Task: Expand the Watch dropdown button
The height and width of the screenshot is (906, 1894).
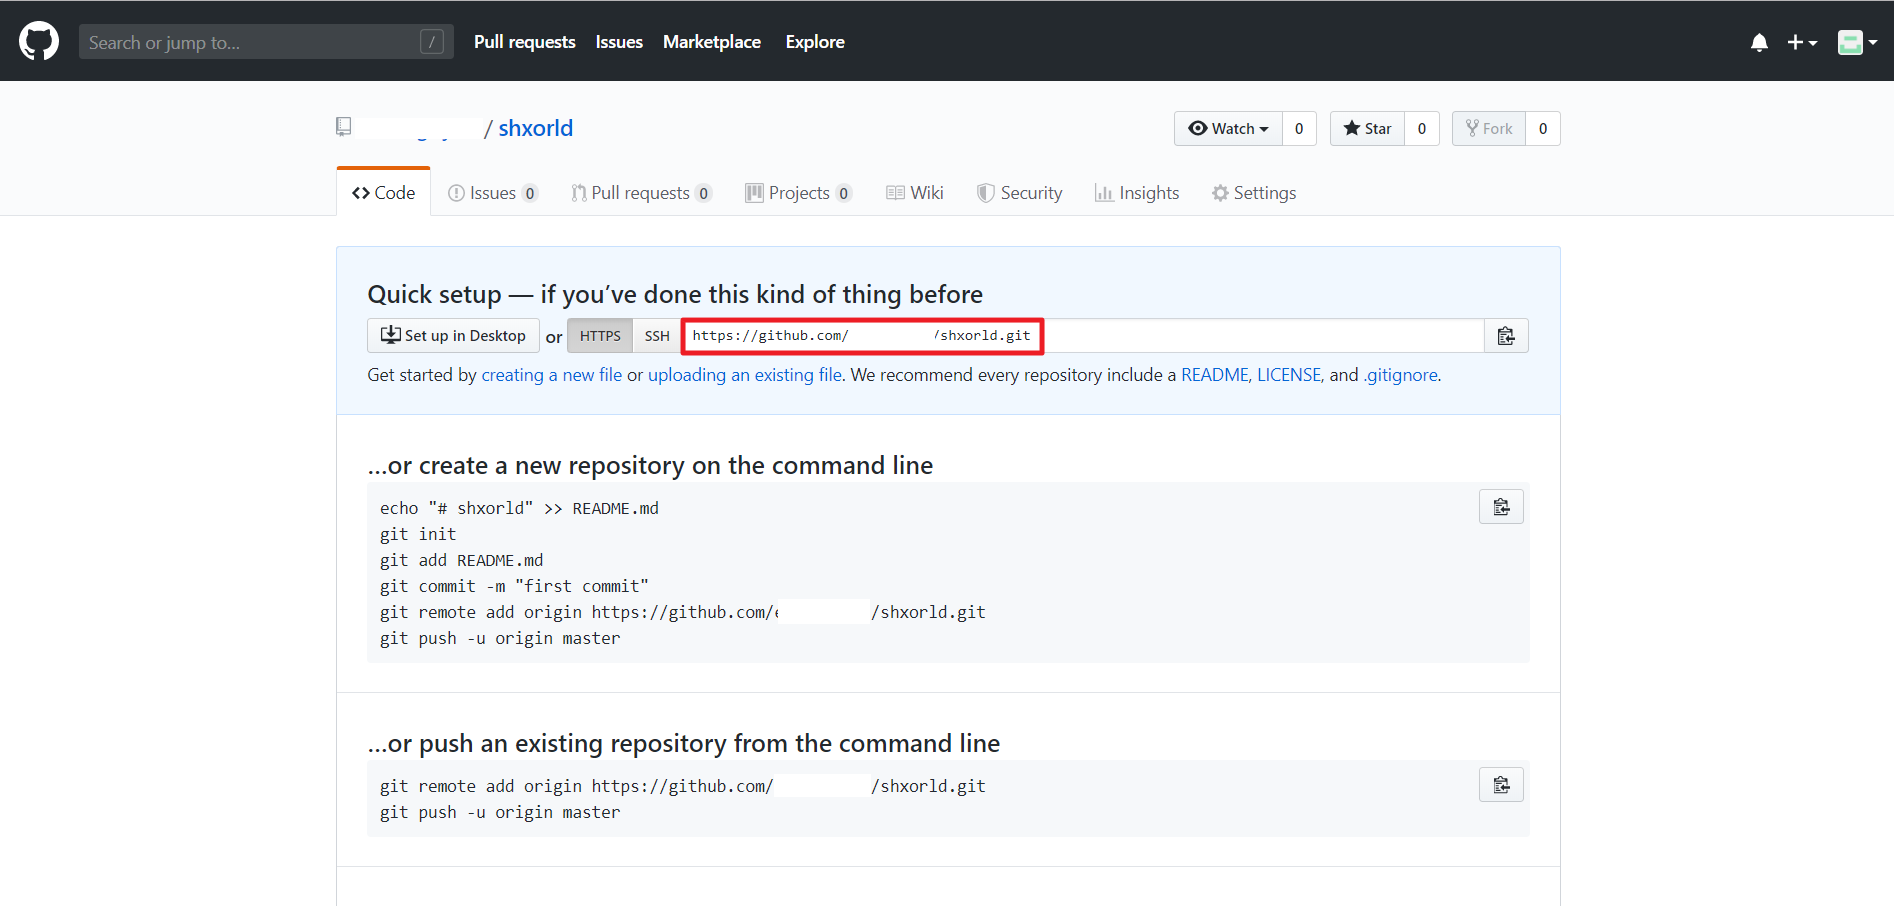Action: (1228, 128)
